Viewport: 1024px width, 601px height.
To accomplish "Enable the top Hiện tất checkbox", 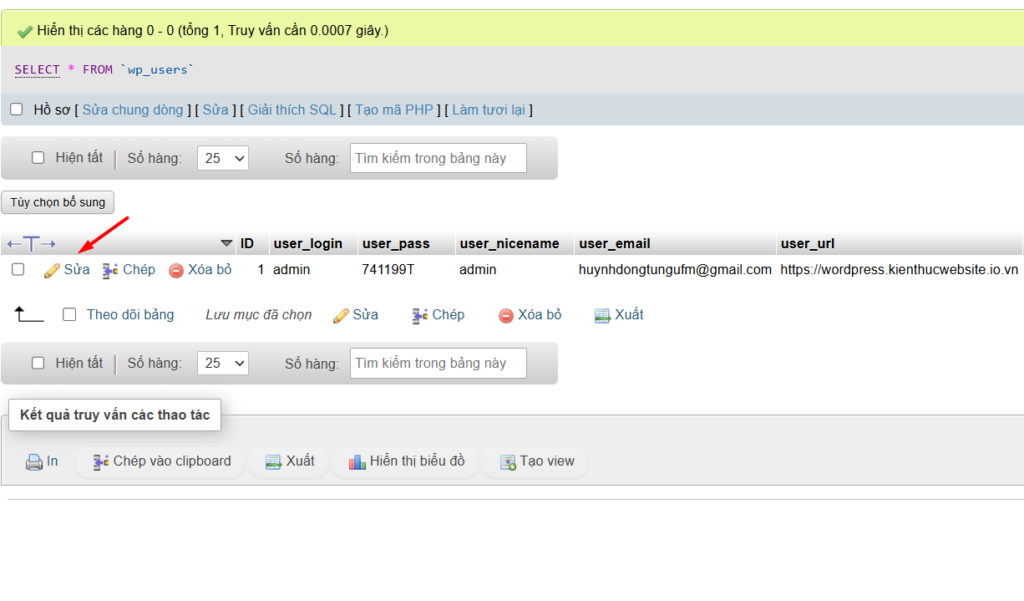I will tap(38, 157).
